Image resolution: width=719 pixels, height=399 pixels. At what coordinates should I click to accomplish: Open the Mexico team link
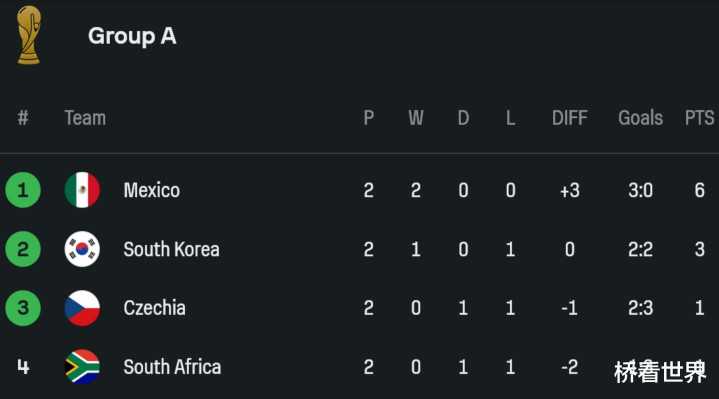coord(152,190)
